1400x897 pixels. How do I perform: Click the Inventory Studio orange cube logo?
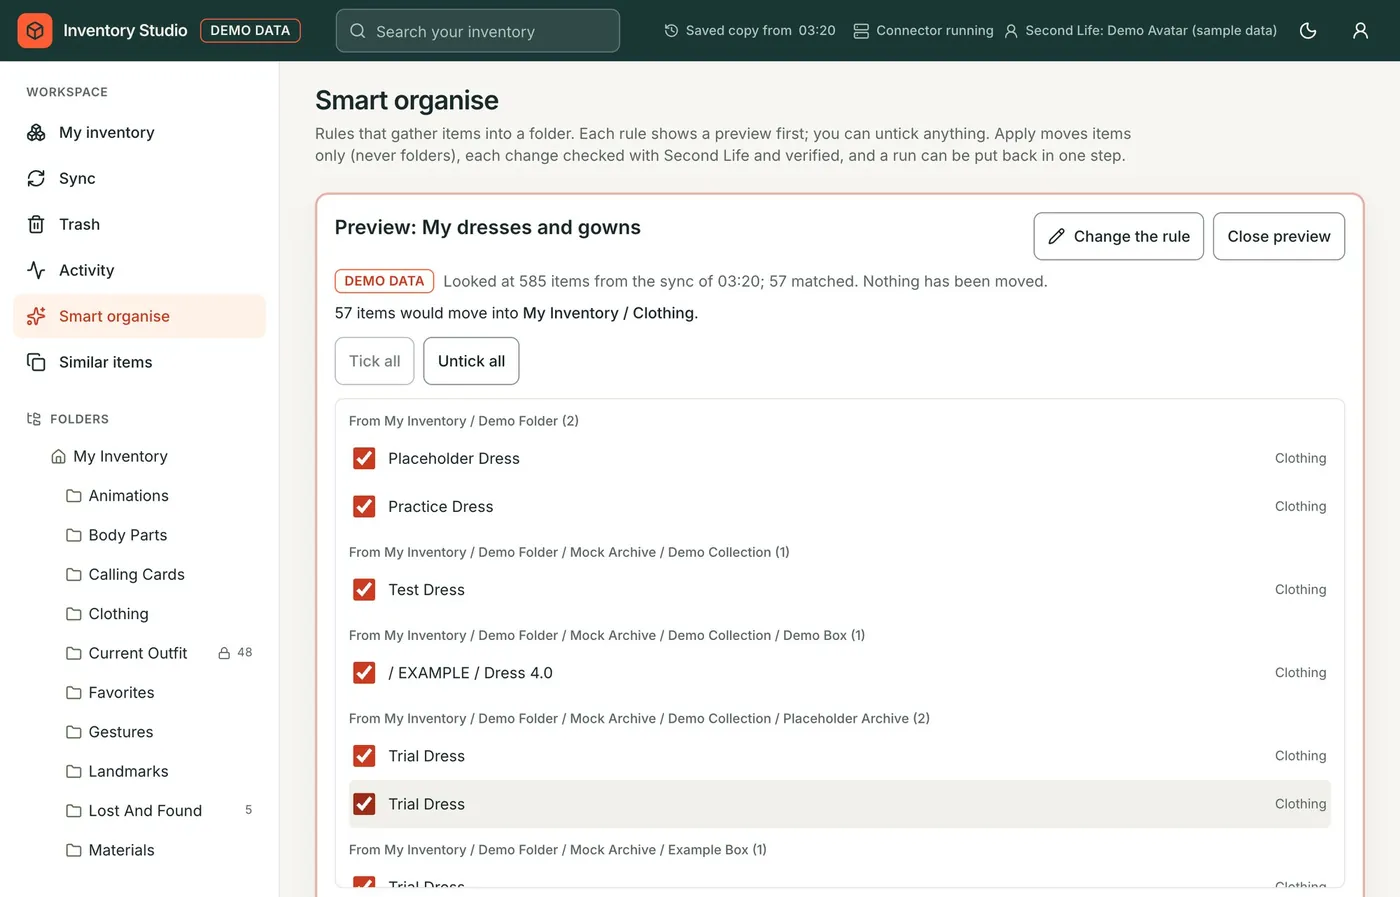pyautogui.click(x=35, y=31)
